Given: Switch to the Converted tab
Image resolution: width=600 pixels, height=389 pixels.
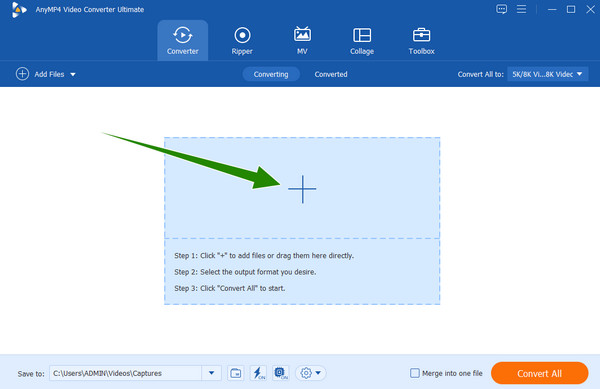Looking at the screenshot, I should click(x=331, y=74).
